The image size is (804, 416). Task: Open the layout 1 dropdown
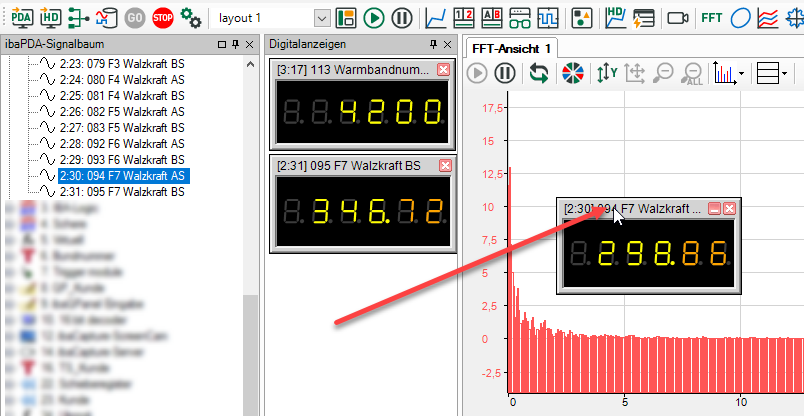pyautogui.click(x=321, y=18)
